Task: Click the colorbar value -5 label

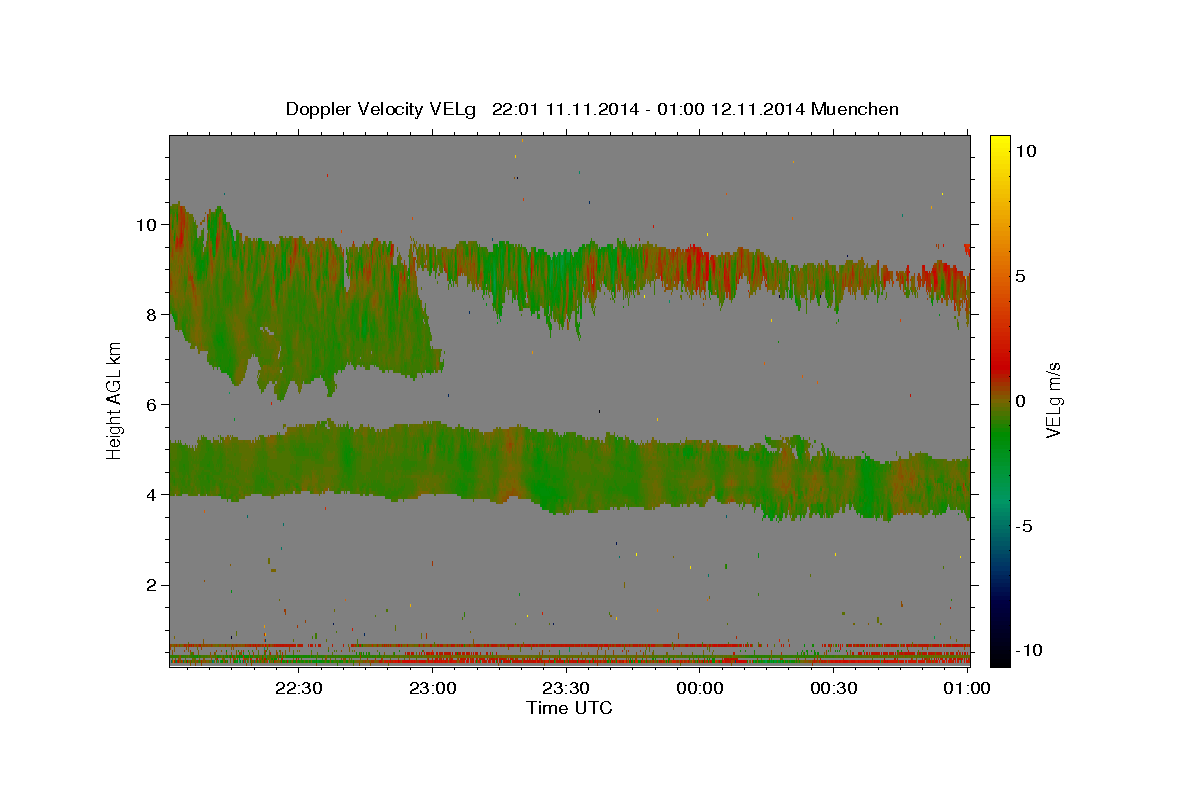Action: pyautogui.click(x=1023, y=526)
